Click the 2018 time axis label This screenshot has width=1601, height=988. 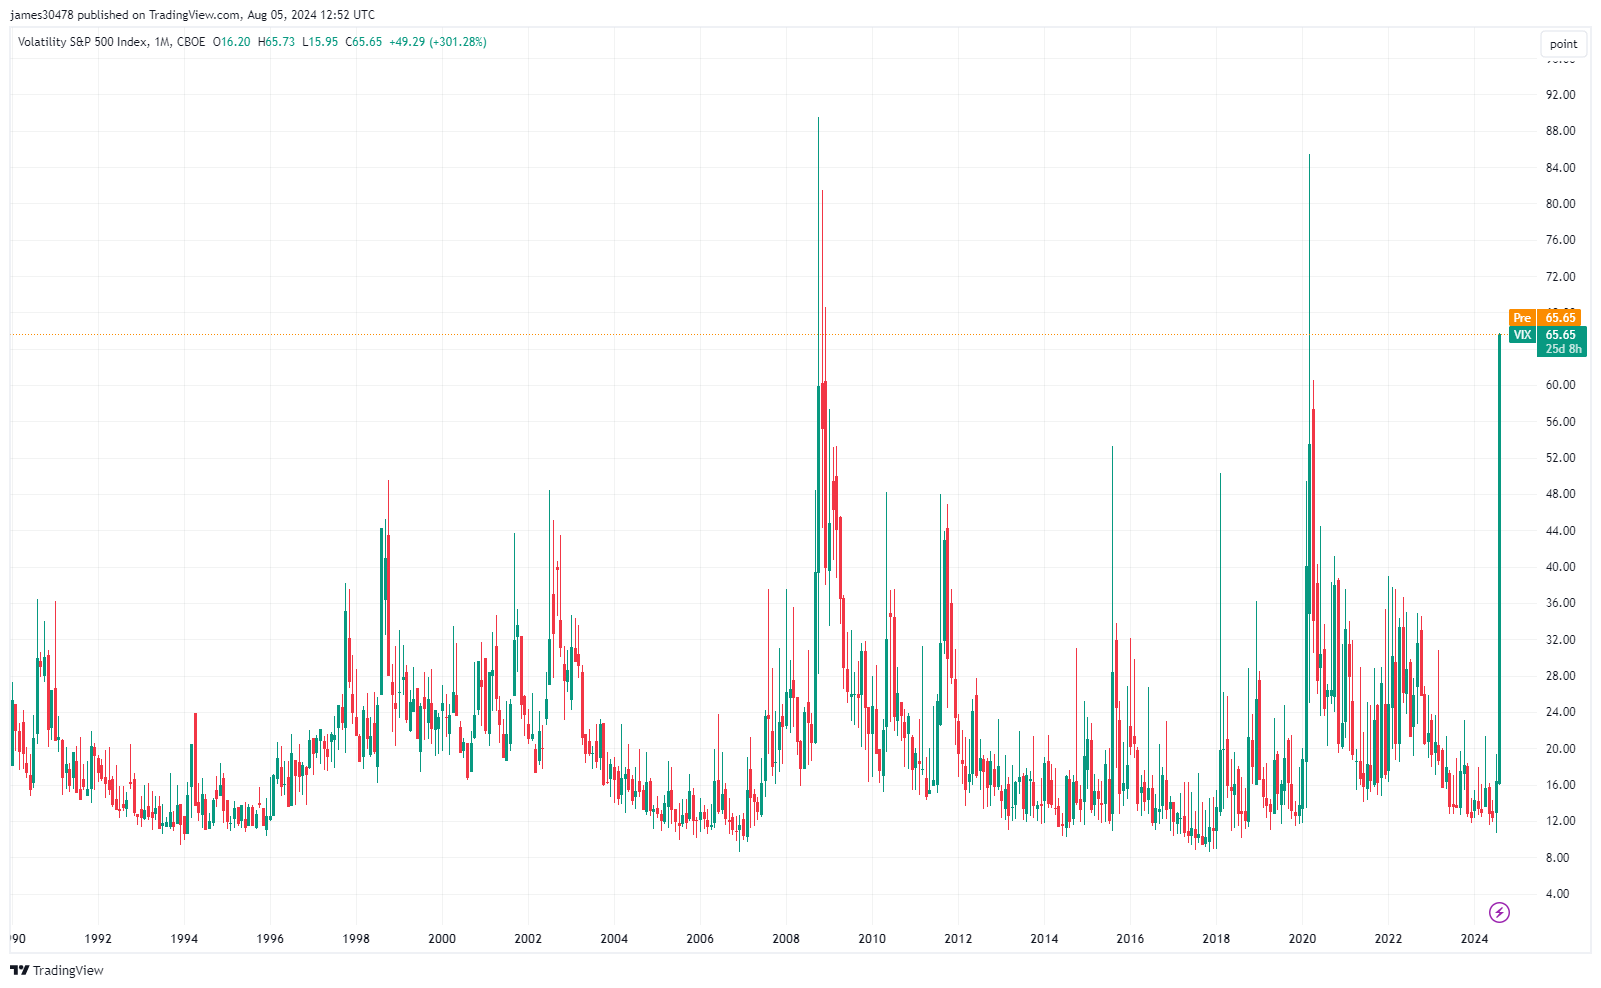pyautogui.click(x=1216, y=939)
